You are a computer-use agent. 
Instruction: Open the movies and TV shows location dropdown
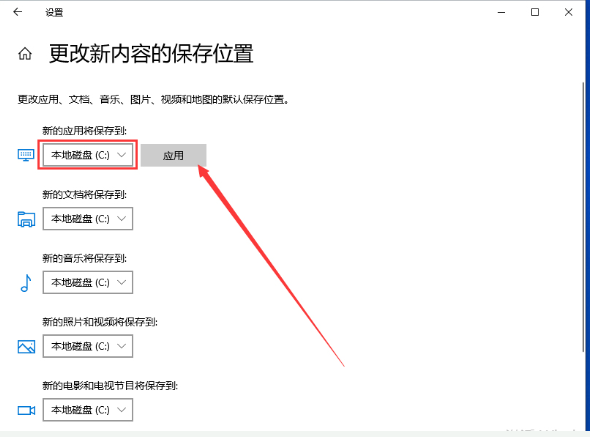[x=88, y=410]
